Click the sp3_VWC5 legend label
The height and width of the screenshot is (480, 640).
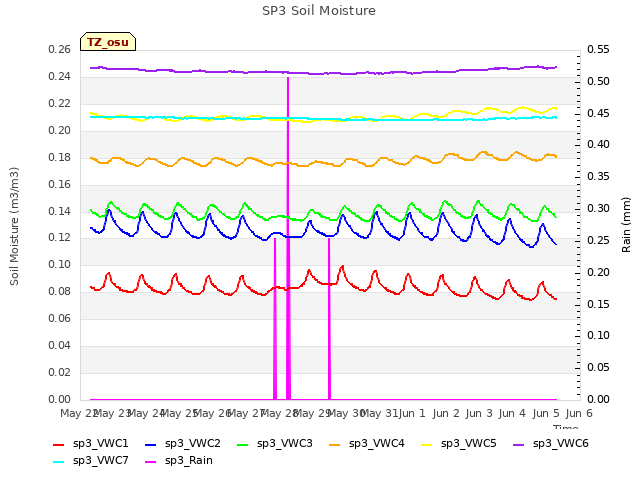(469, 444)
